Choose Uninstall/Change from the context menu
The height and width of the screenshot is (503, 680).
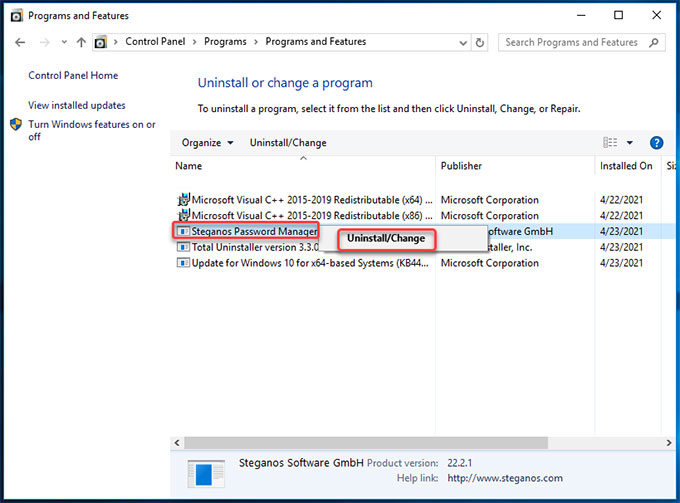click(386, 238)
